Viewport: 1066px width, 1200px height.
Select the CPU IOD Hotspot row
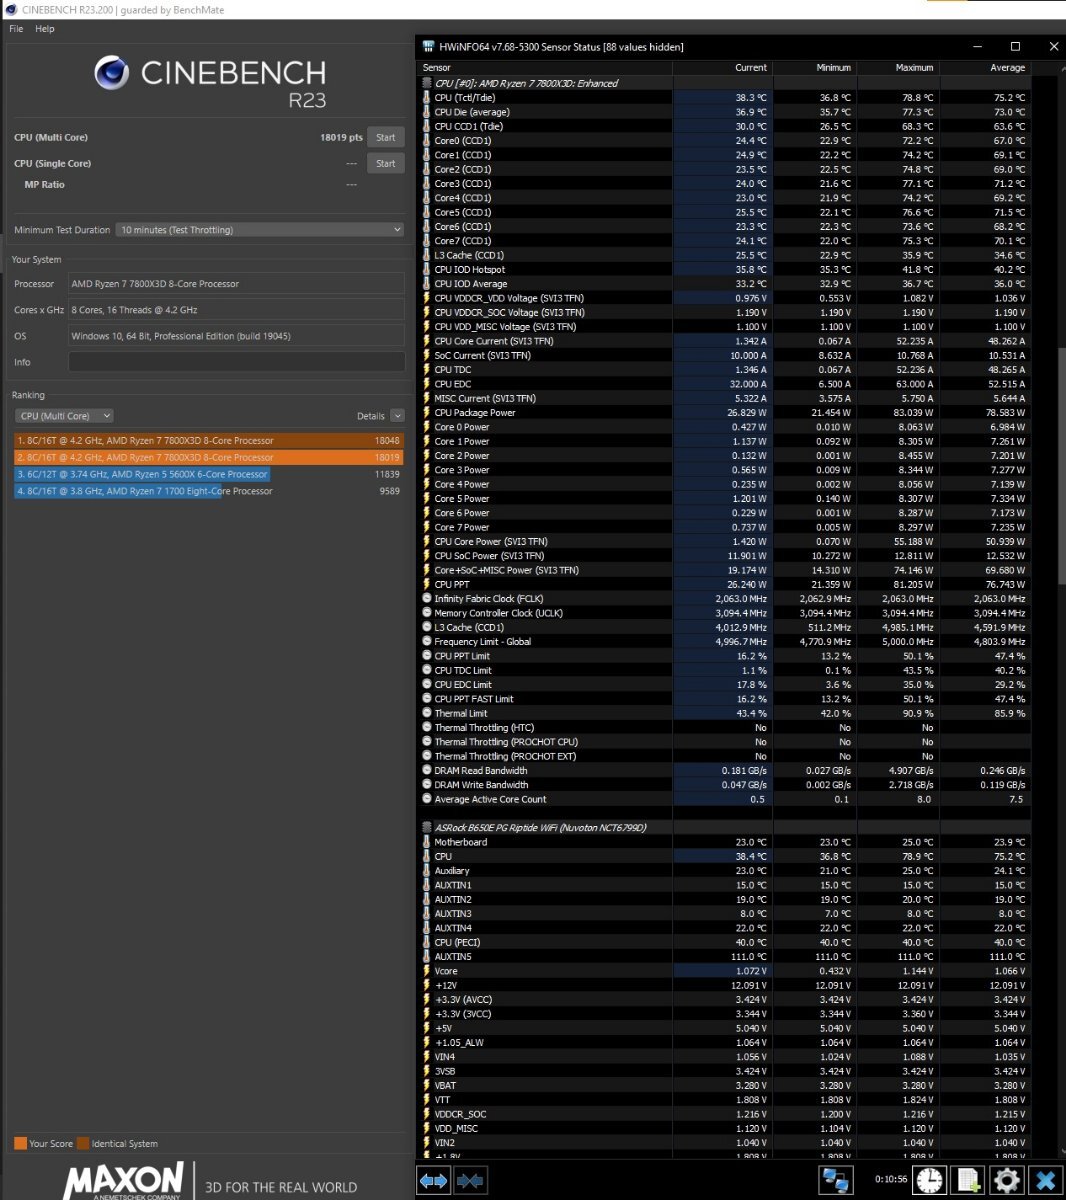725,269
